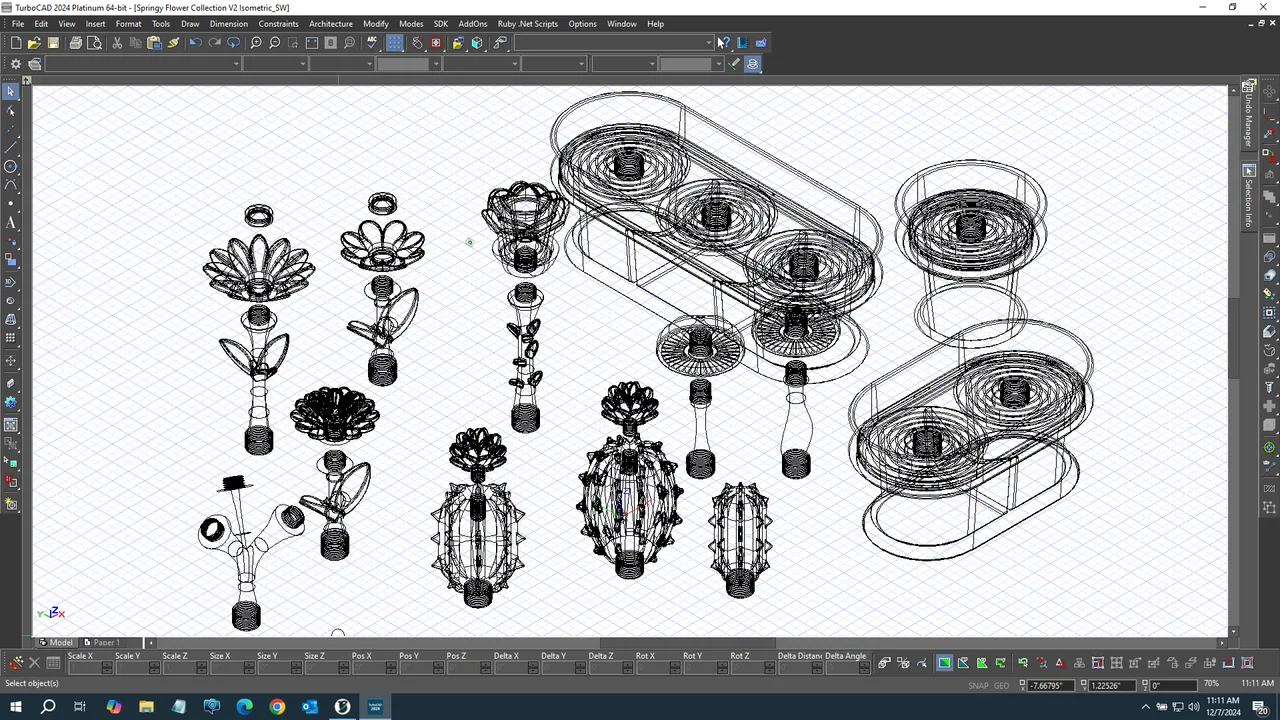Select the Text 'A' tool
The height and width of the screenshot is (720, 1280).
(x=11, y=224)
